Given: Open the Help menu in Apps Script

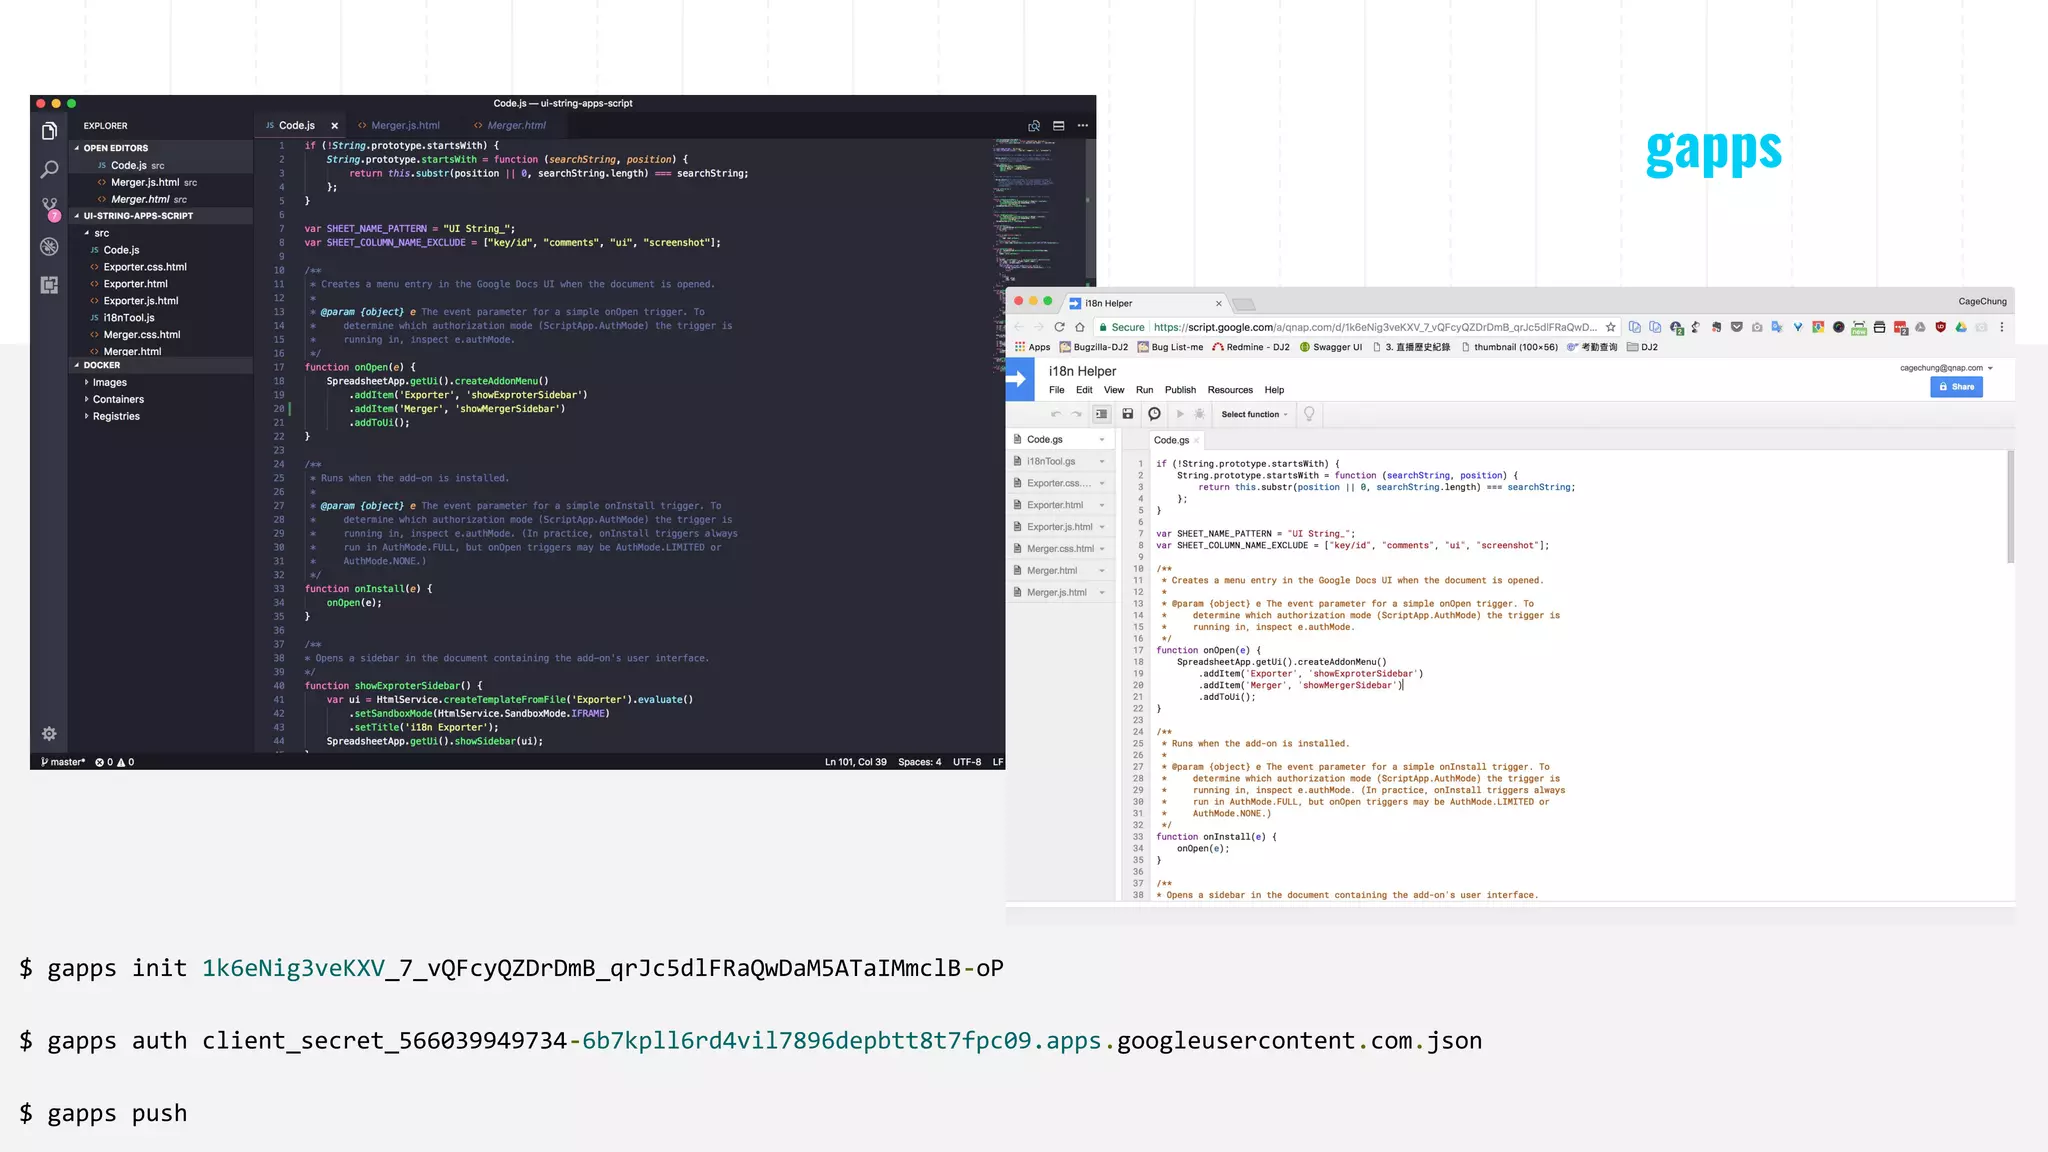Looking at the screenshot, I should click(1274, 390).
